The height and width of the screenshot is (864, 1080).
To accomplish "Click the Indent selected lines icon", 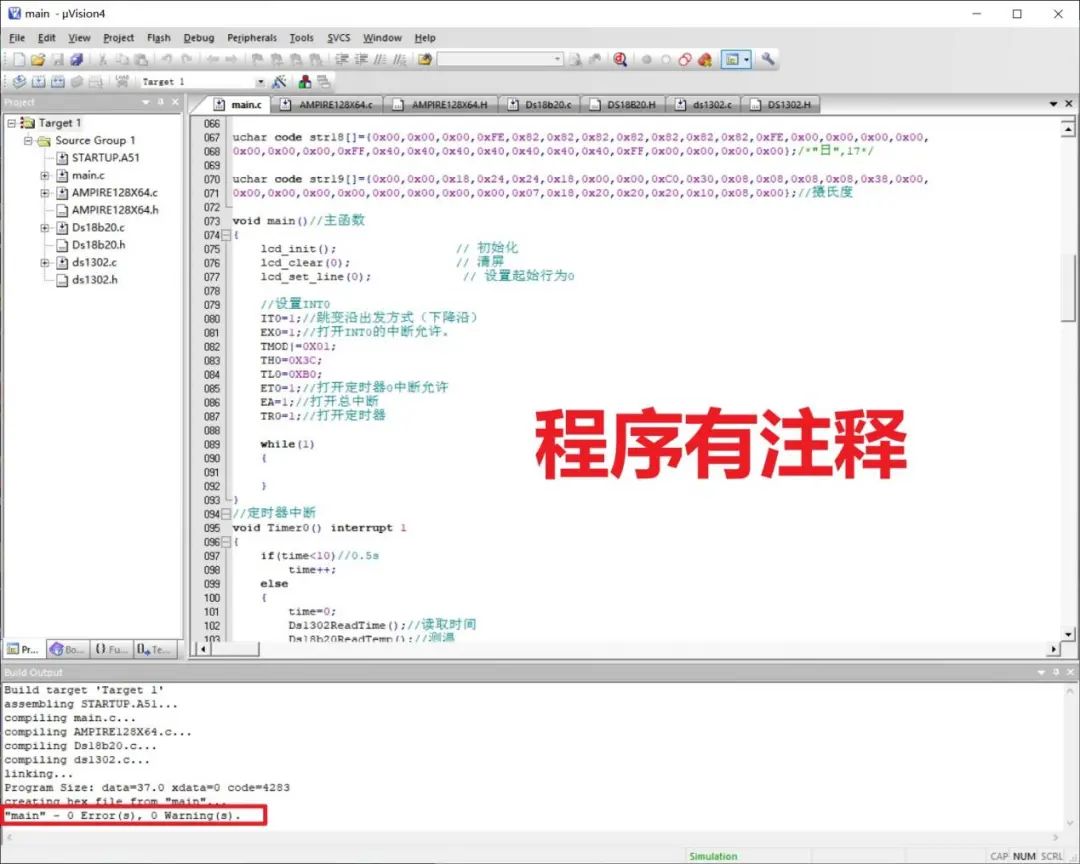I will (x=342, y=60).
